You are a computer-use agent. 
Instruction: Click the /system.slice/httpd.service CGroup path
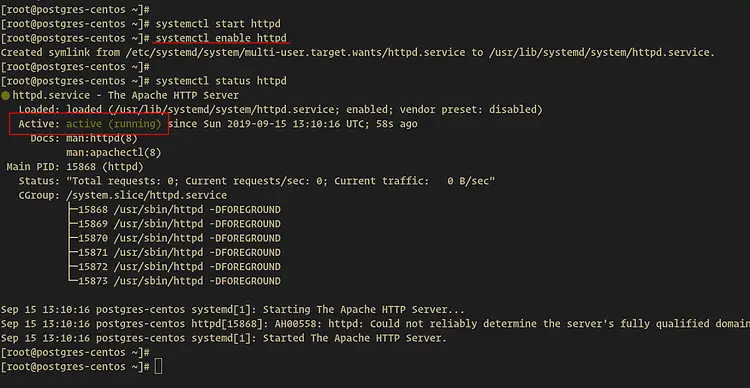[146, 195]
